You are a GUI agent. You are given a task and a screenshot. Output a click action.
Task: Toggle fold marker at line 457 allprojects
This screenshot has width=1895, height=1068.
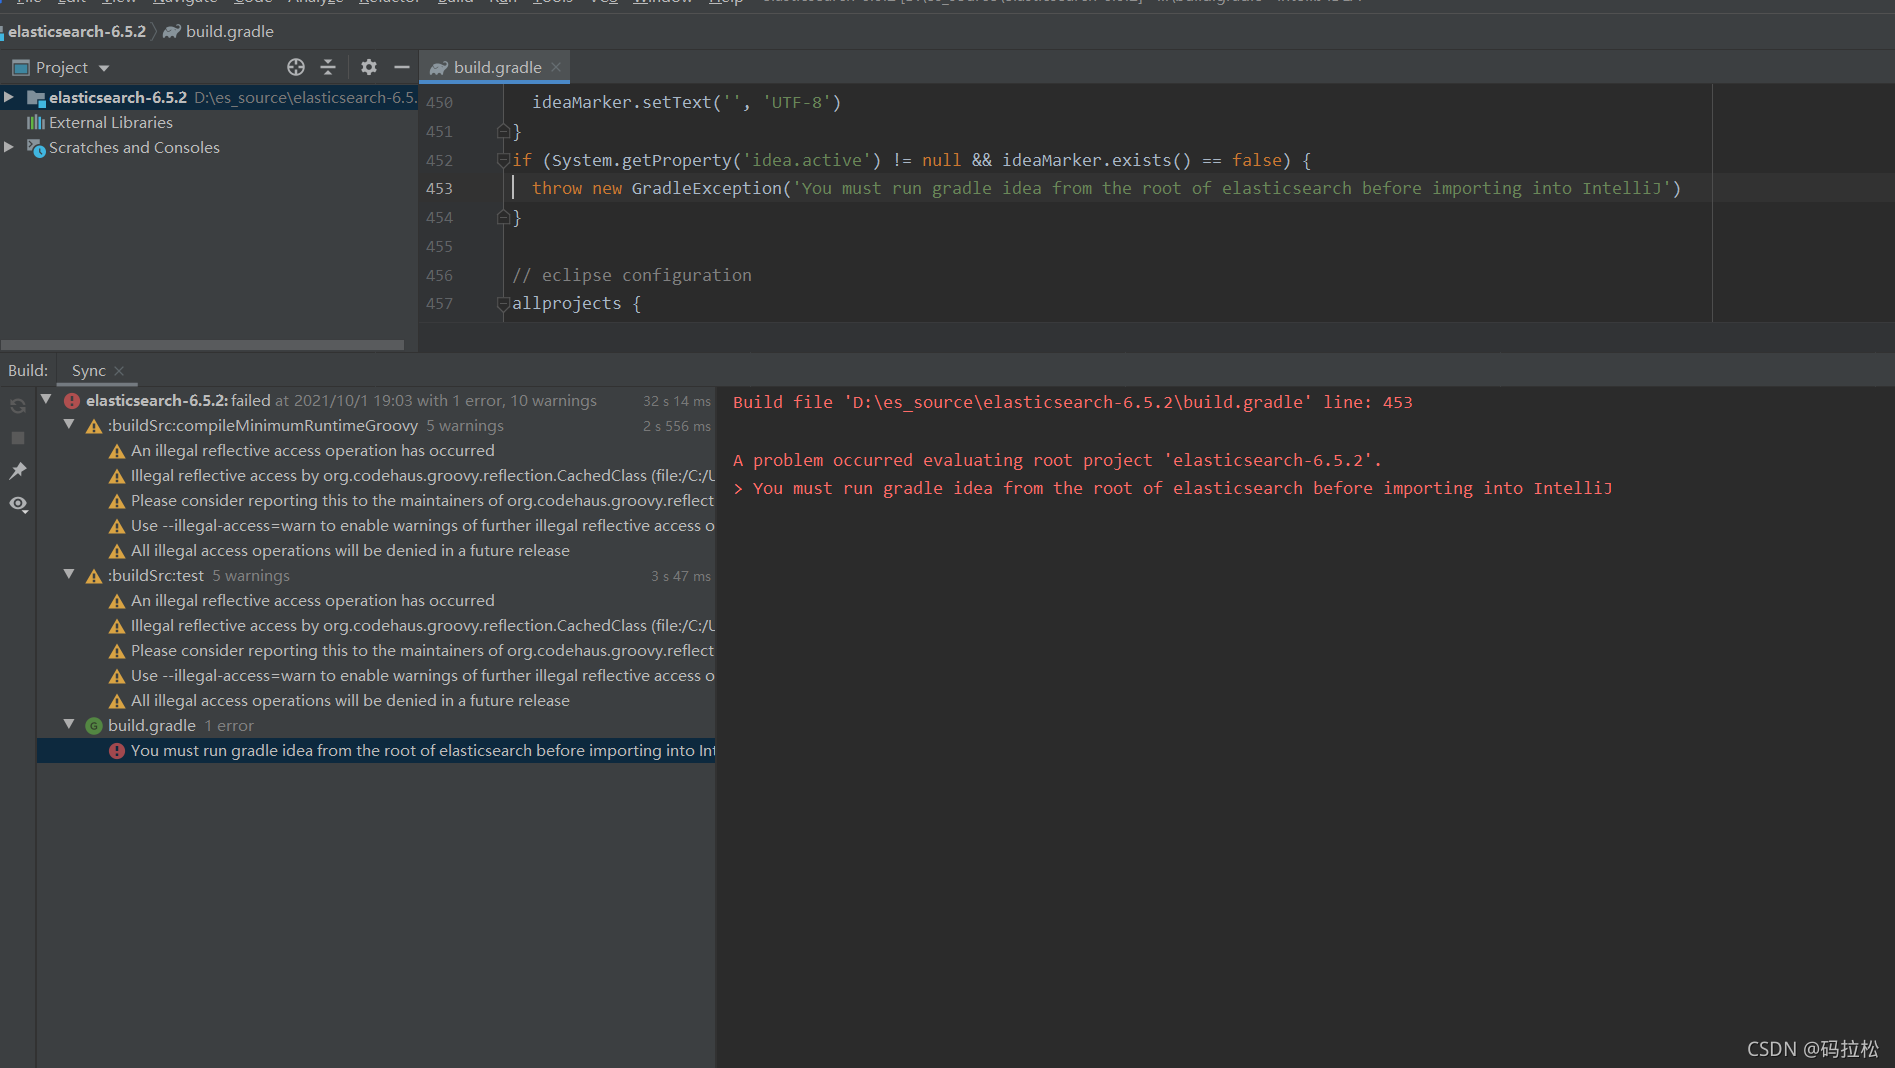click(x=503, y=303)
